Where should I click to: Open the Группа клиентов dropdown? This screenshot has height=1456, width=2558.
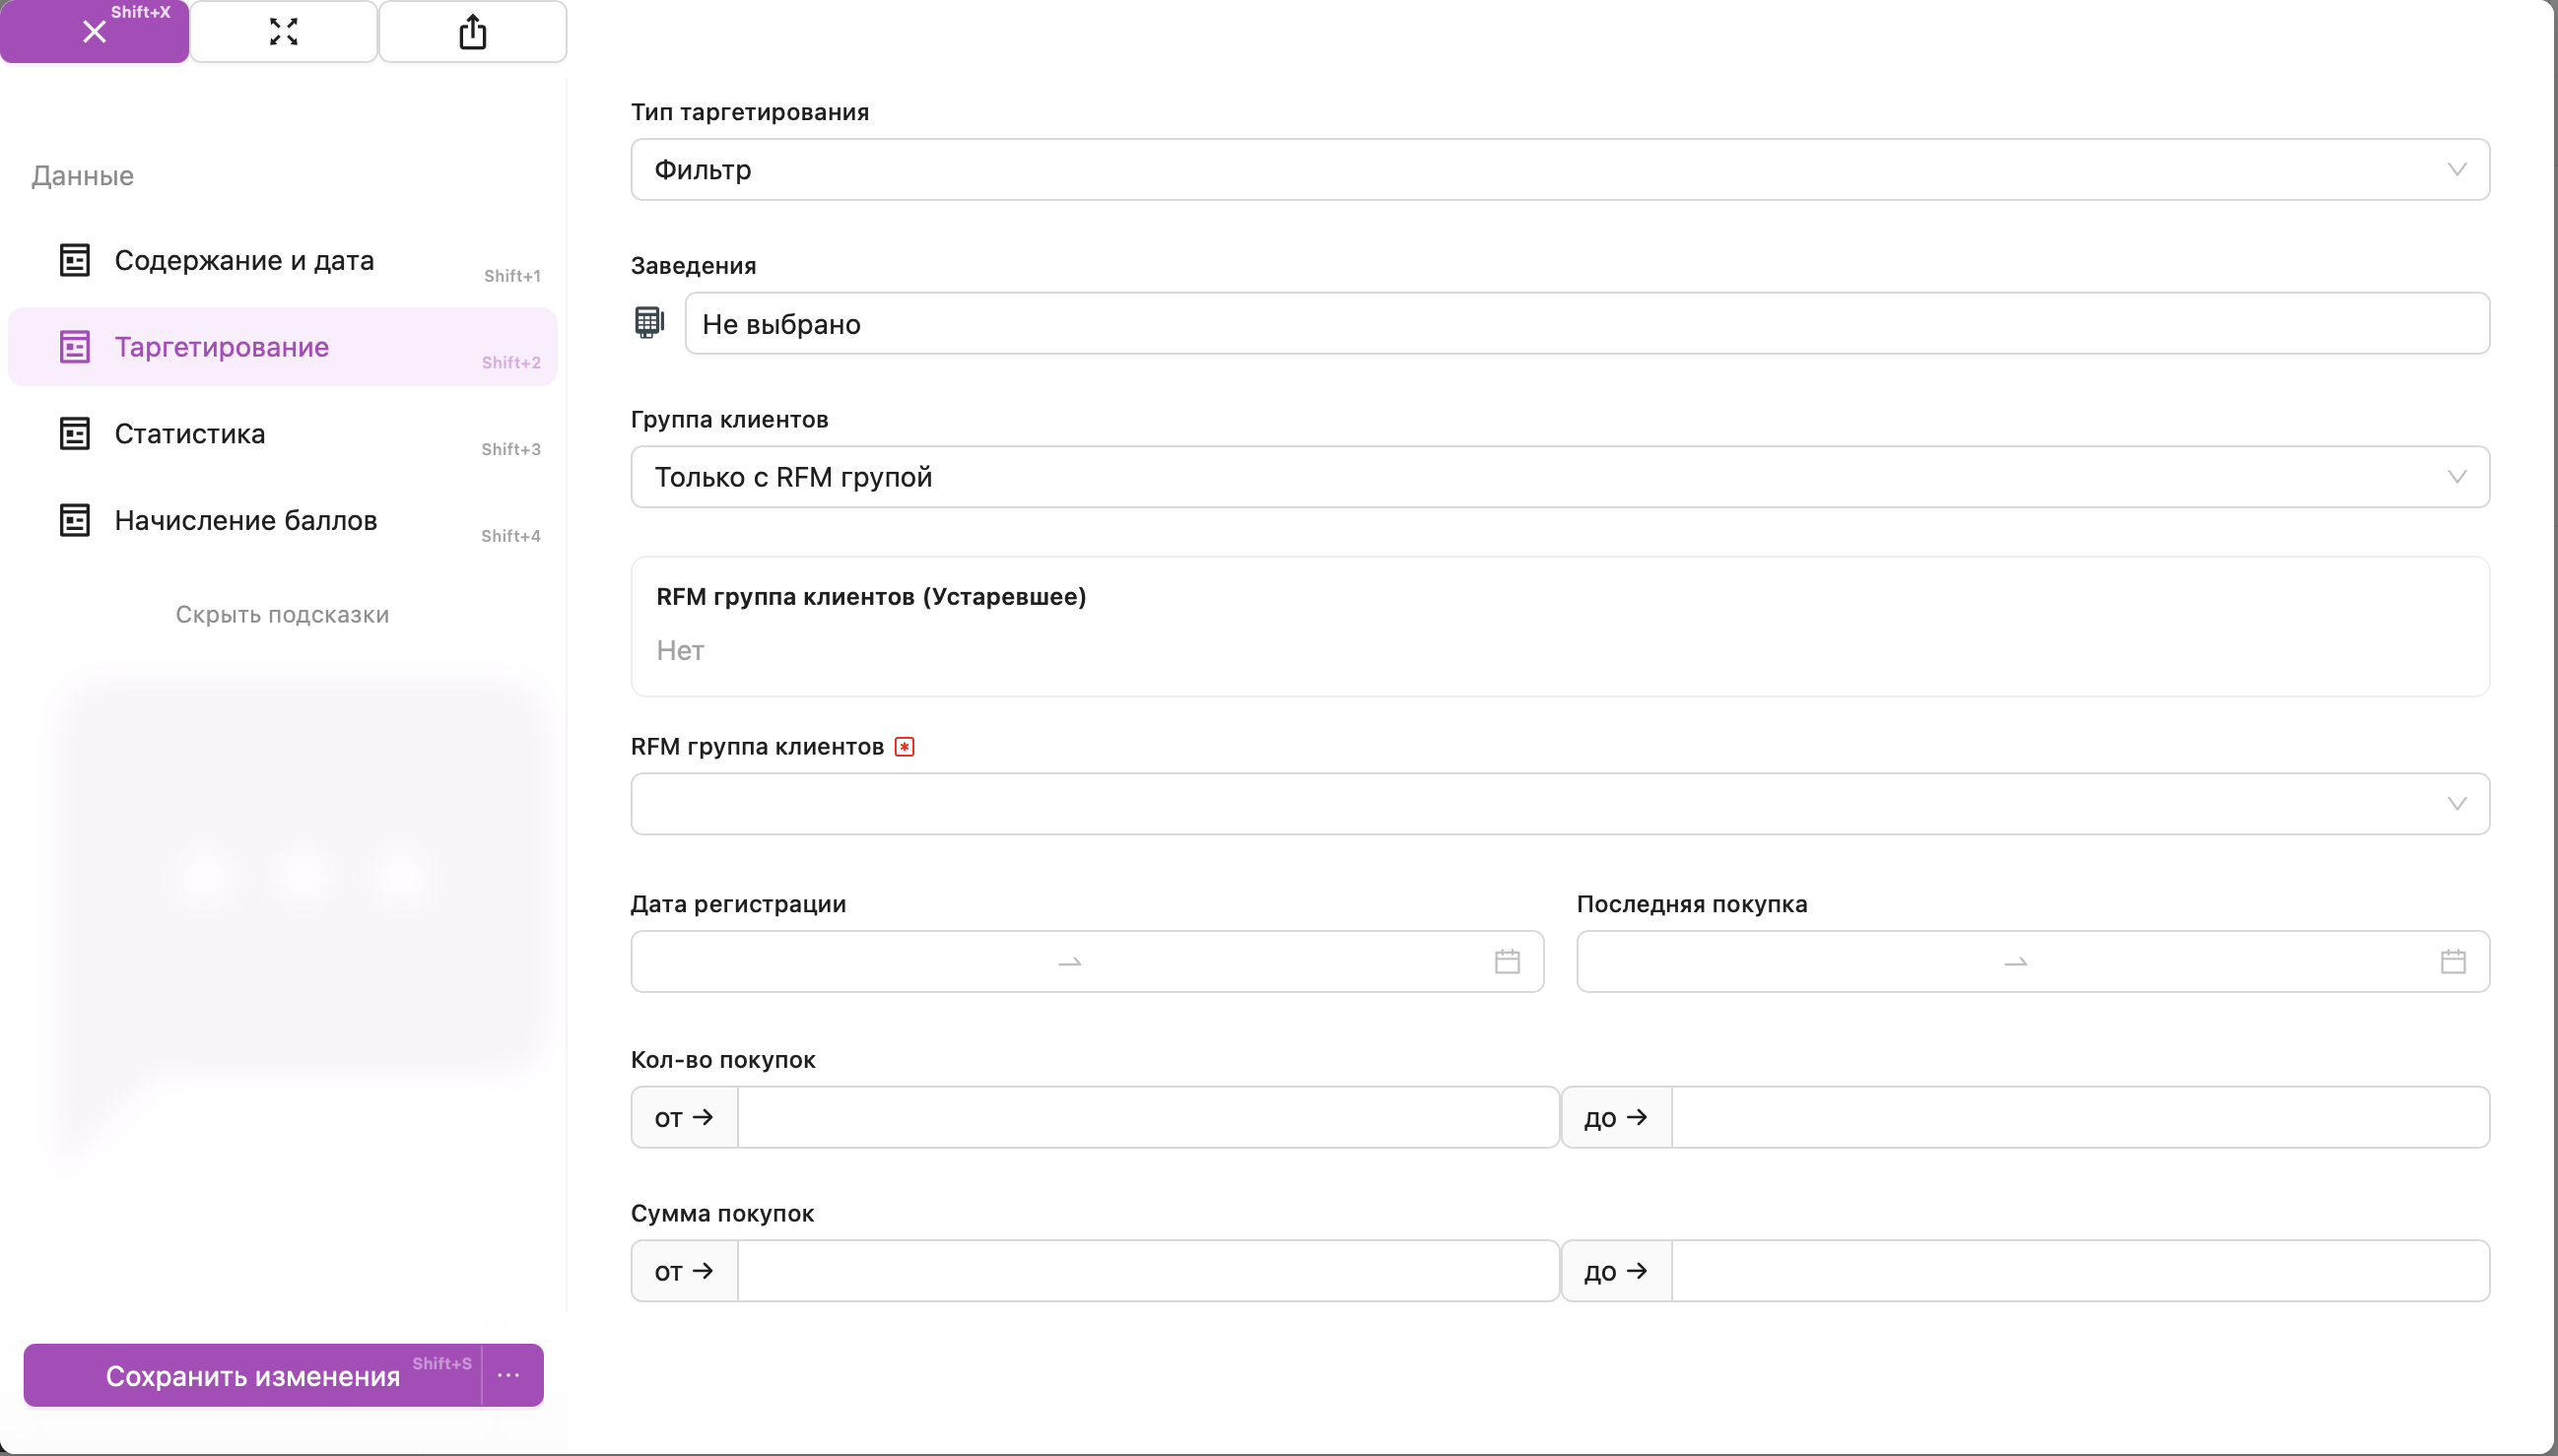pos(1559,477)
